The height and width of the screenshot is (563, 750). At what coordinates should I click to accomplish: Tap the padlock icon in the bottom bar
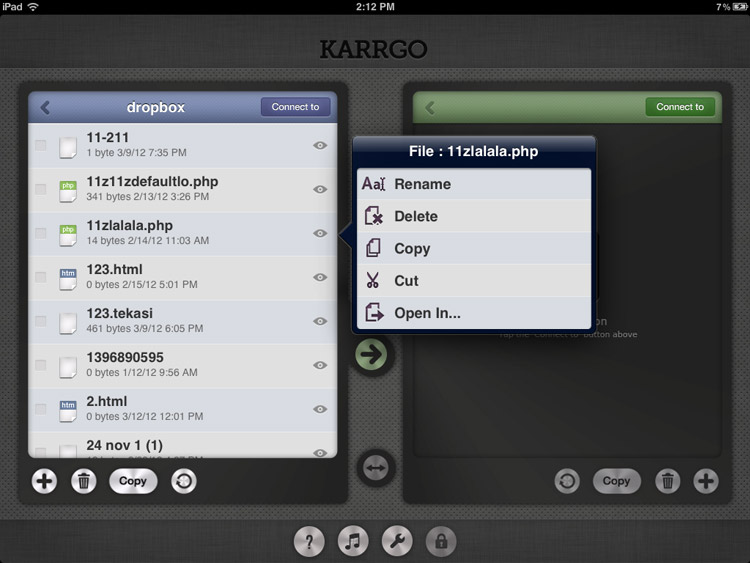[x=441, y=541]
